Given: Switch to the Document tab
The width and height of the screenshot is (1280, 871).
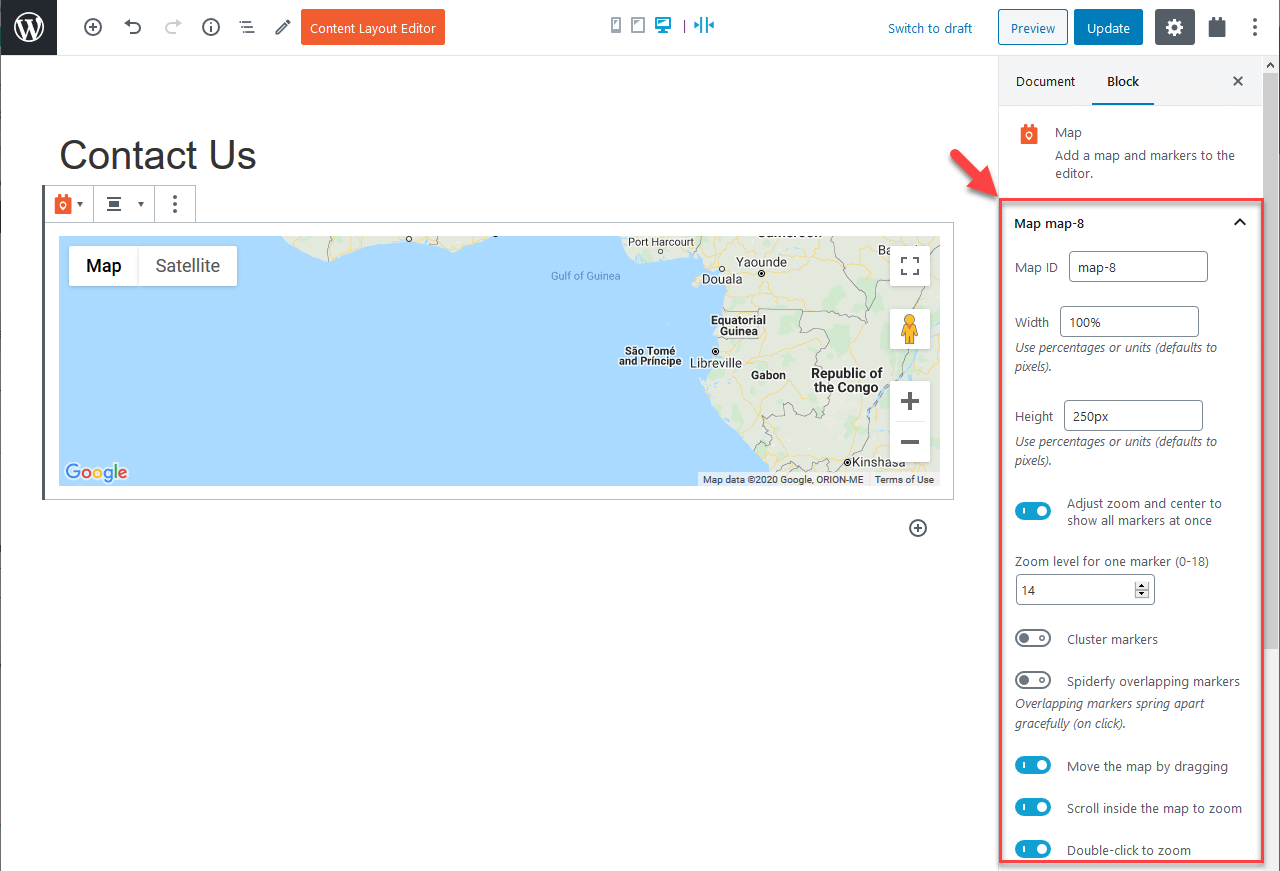Looking at the screenshot, I should pos(1045,82).
